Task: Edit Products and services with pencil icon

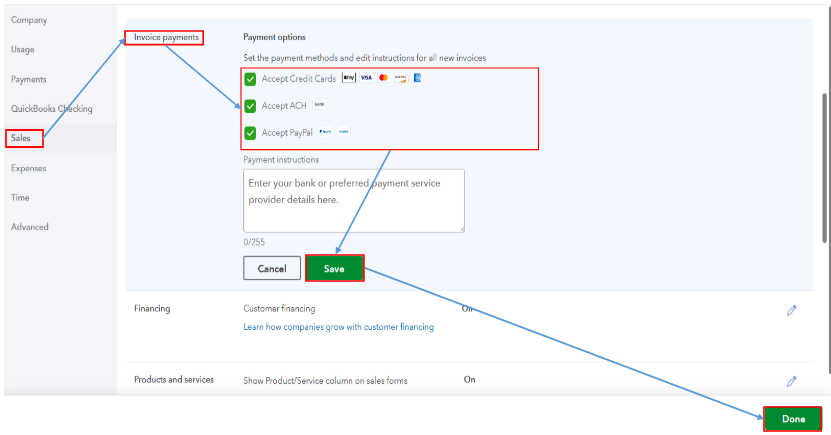Action: 792,381
